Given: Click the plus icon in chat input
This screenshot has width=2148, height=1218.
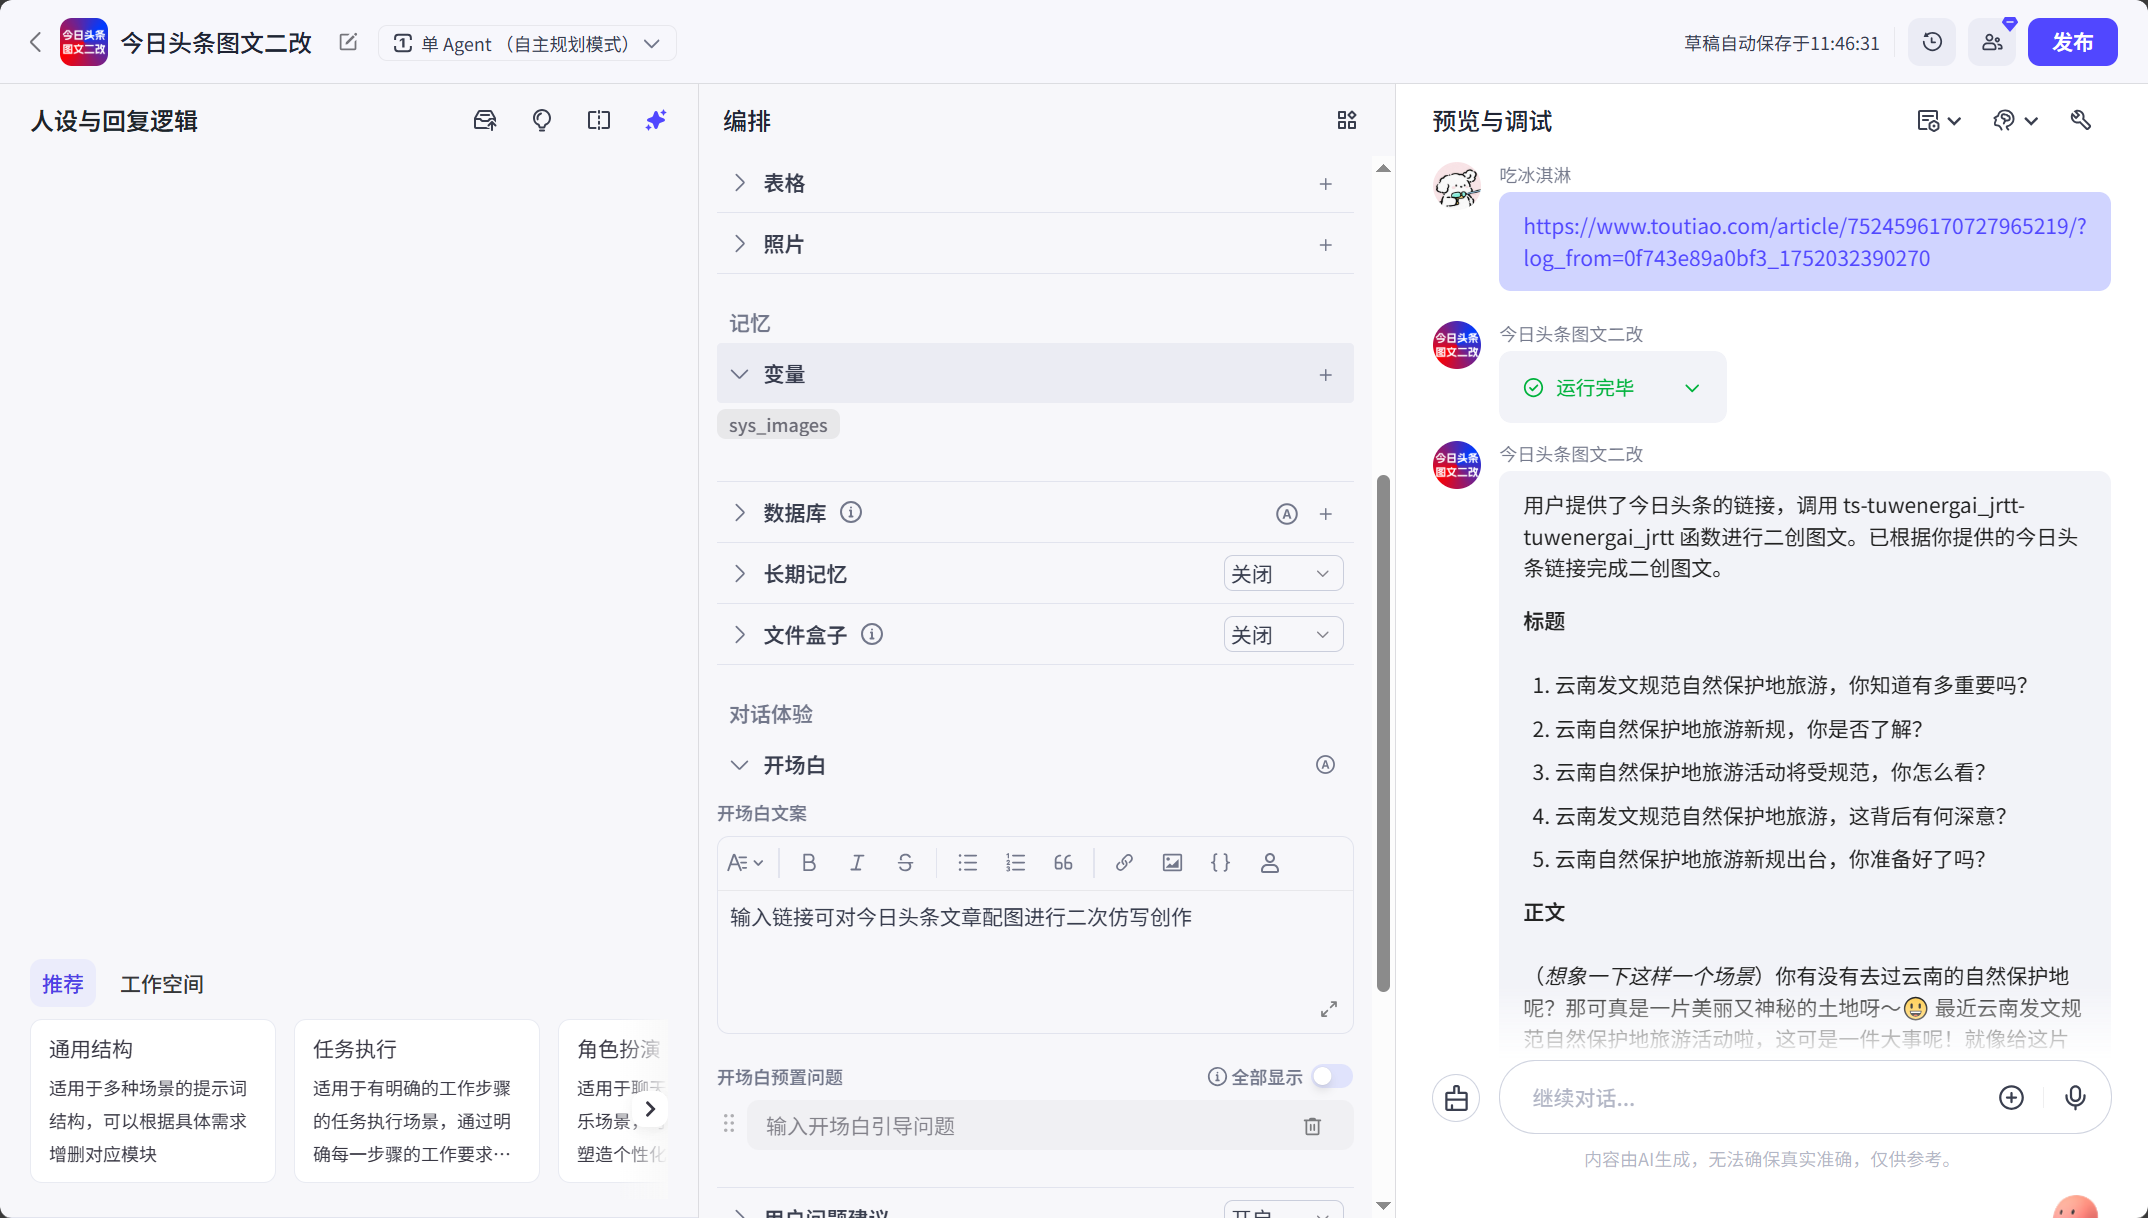Looking at the screenshot, I should pyautogui.click(x=2012, y=1097).
